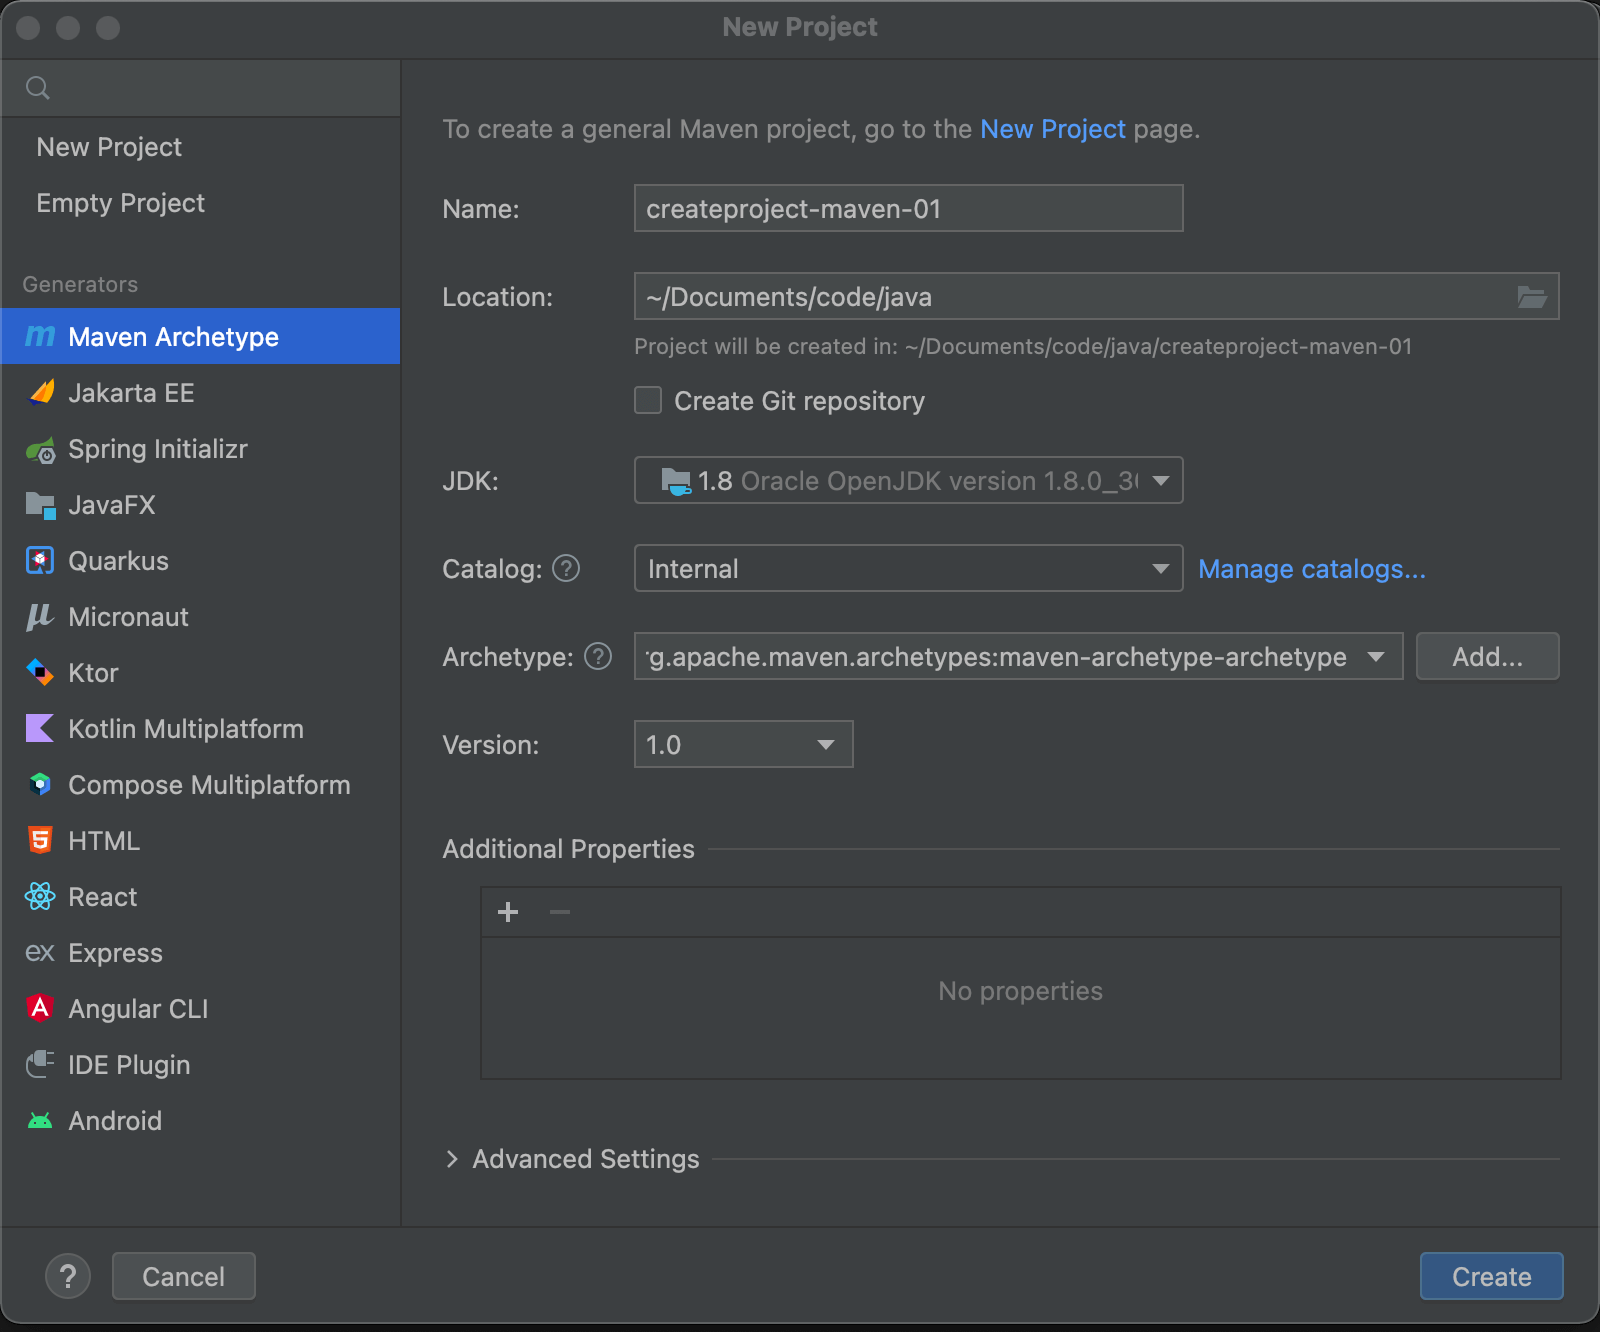Select Empty Project in the sidebar

[121, 203]
